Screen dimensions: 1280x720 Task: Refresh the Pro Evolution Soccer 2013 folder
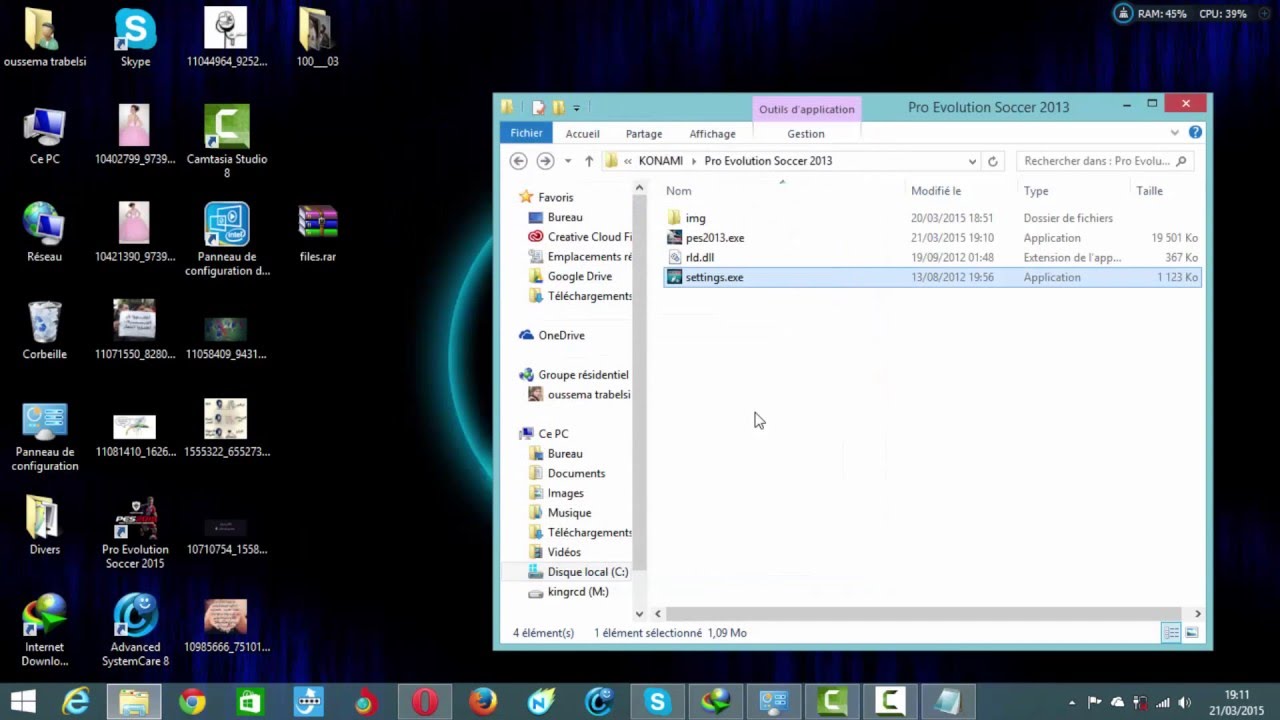[992, 161]
